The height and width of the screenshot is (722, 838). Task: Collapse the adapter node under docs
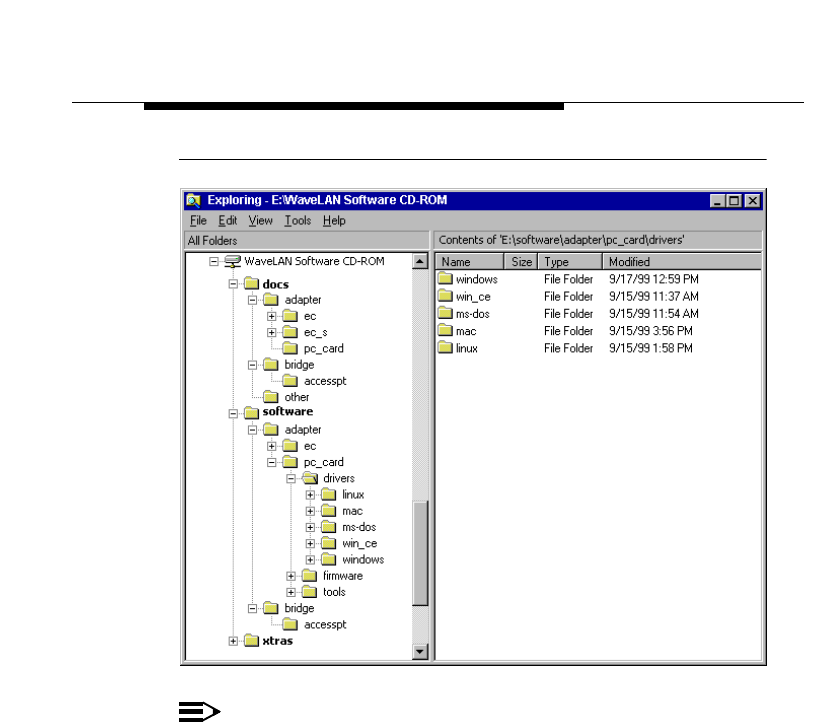coord(252,300)
